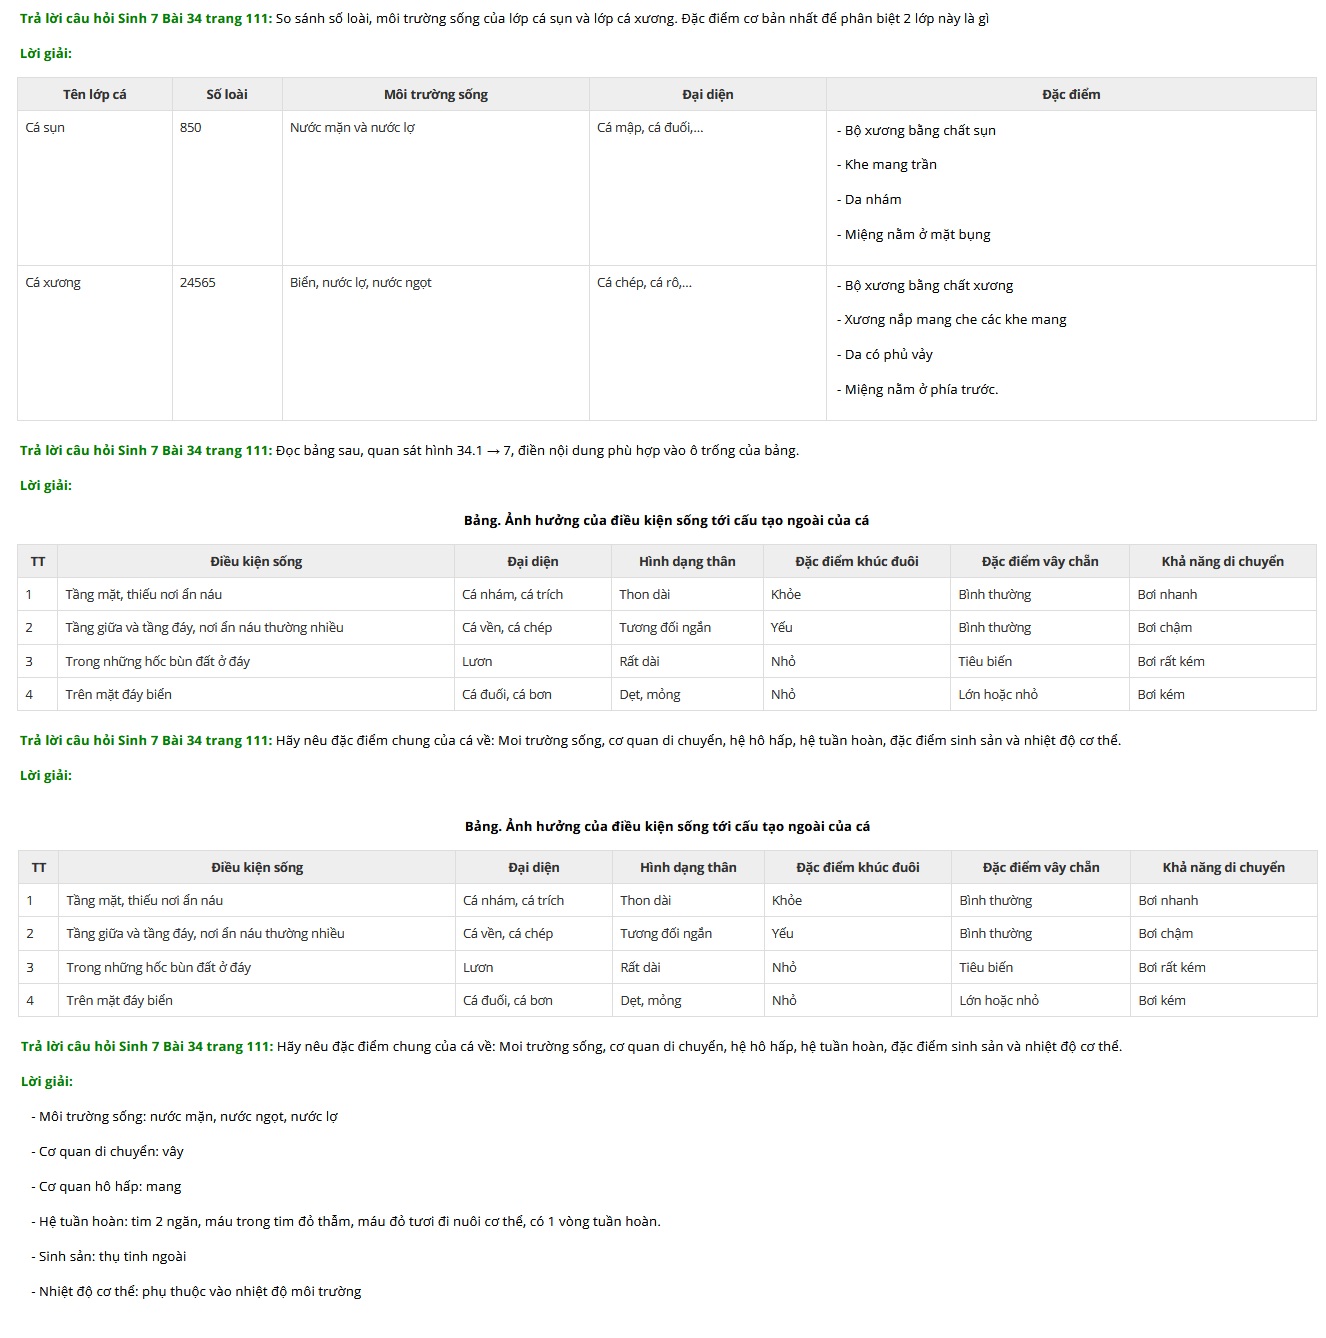
Task: Click the 'Cá sụn' table cell
Action: tap(45, 128)
